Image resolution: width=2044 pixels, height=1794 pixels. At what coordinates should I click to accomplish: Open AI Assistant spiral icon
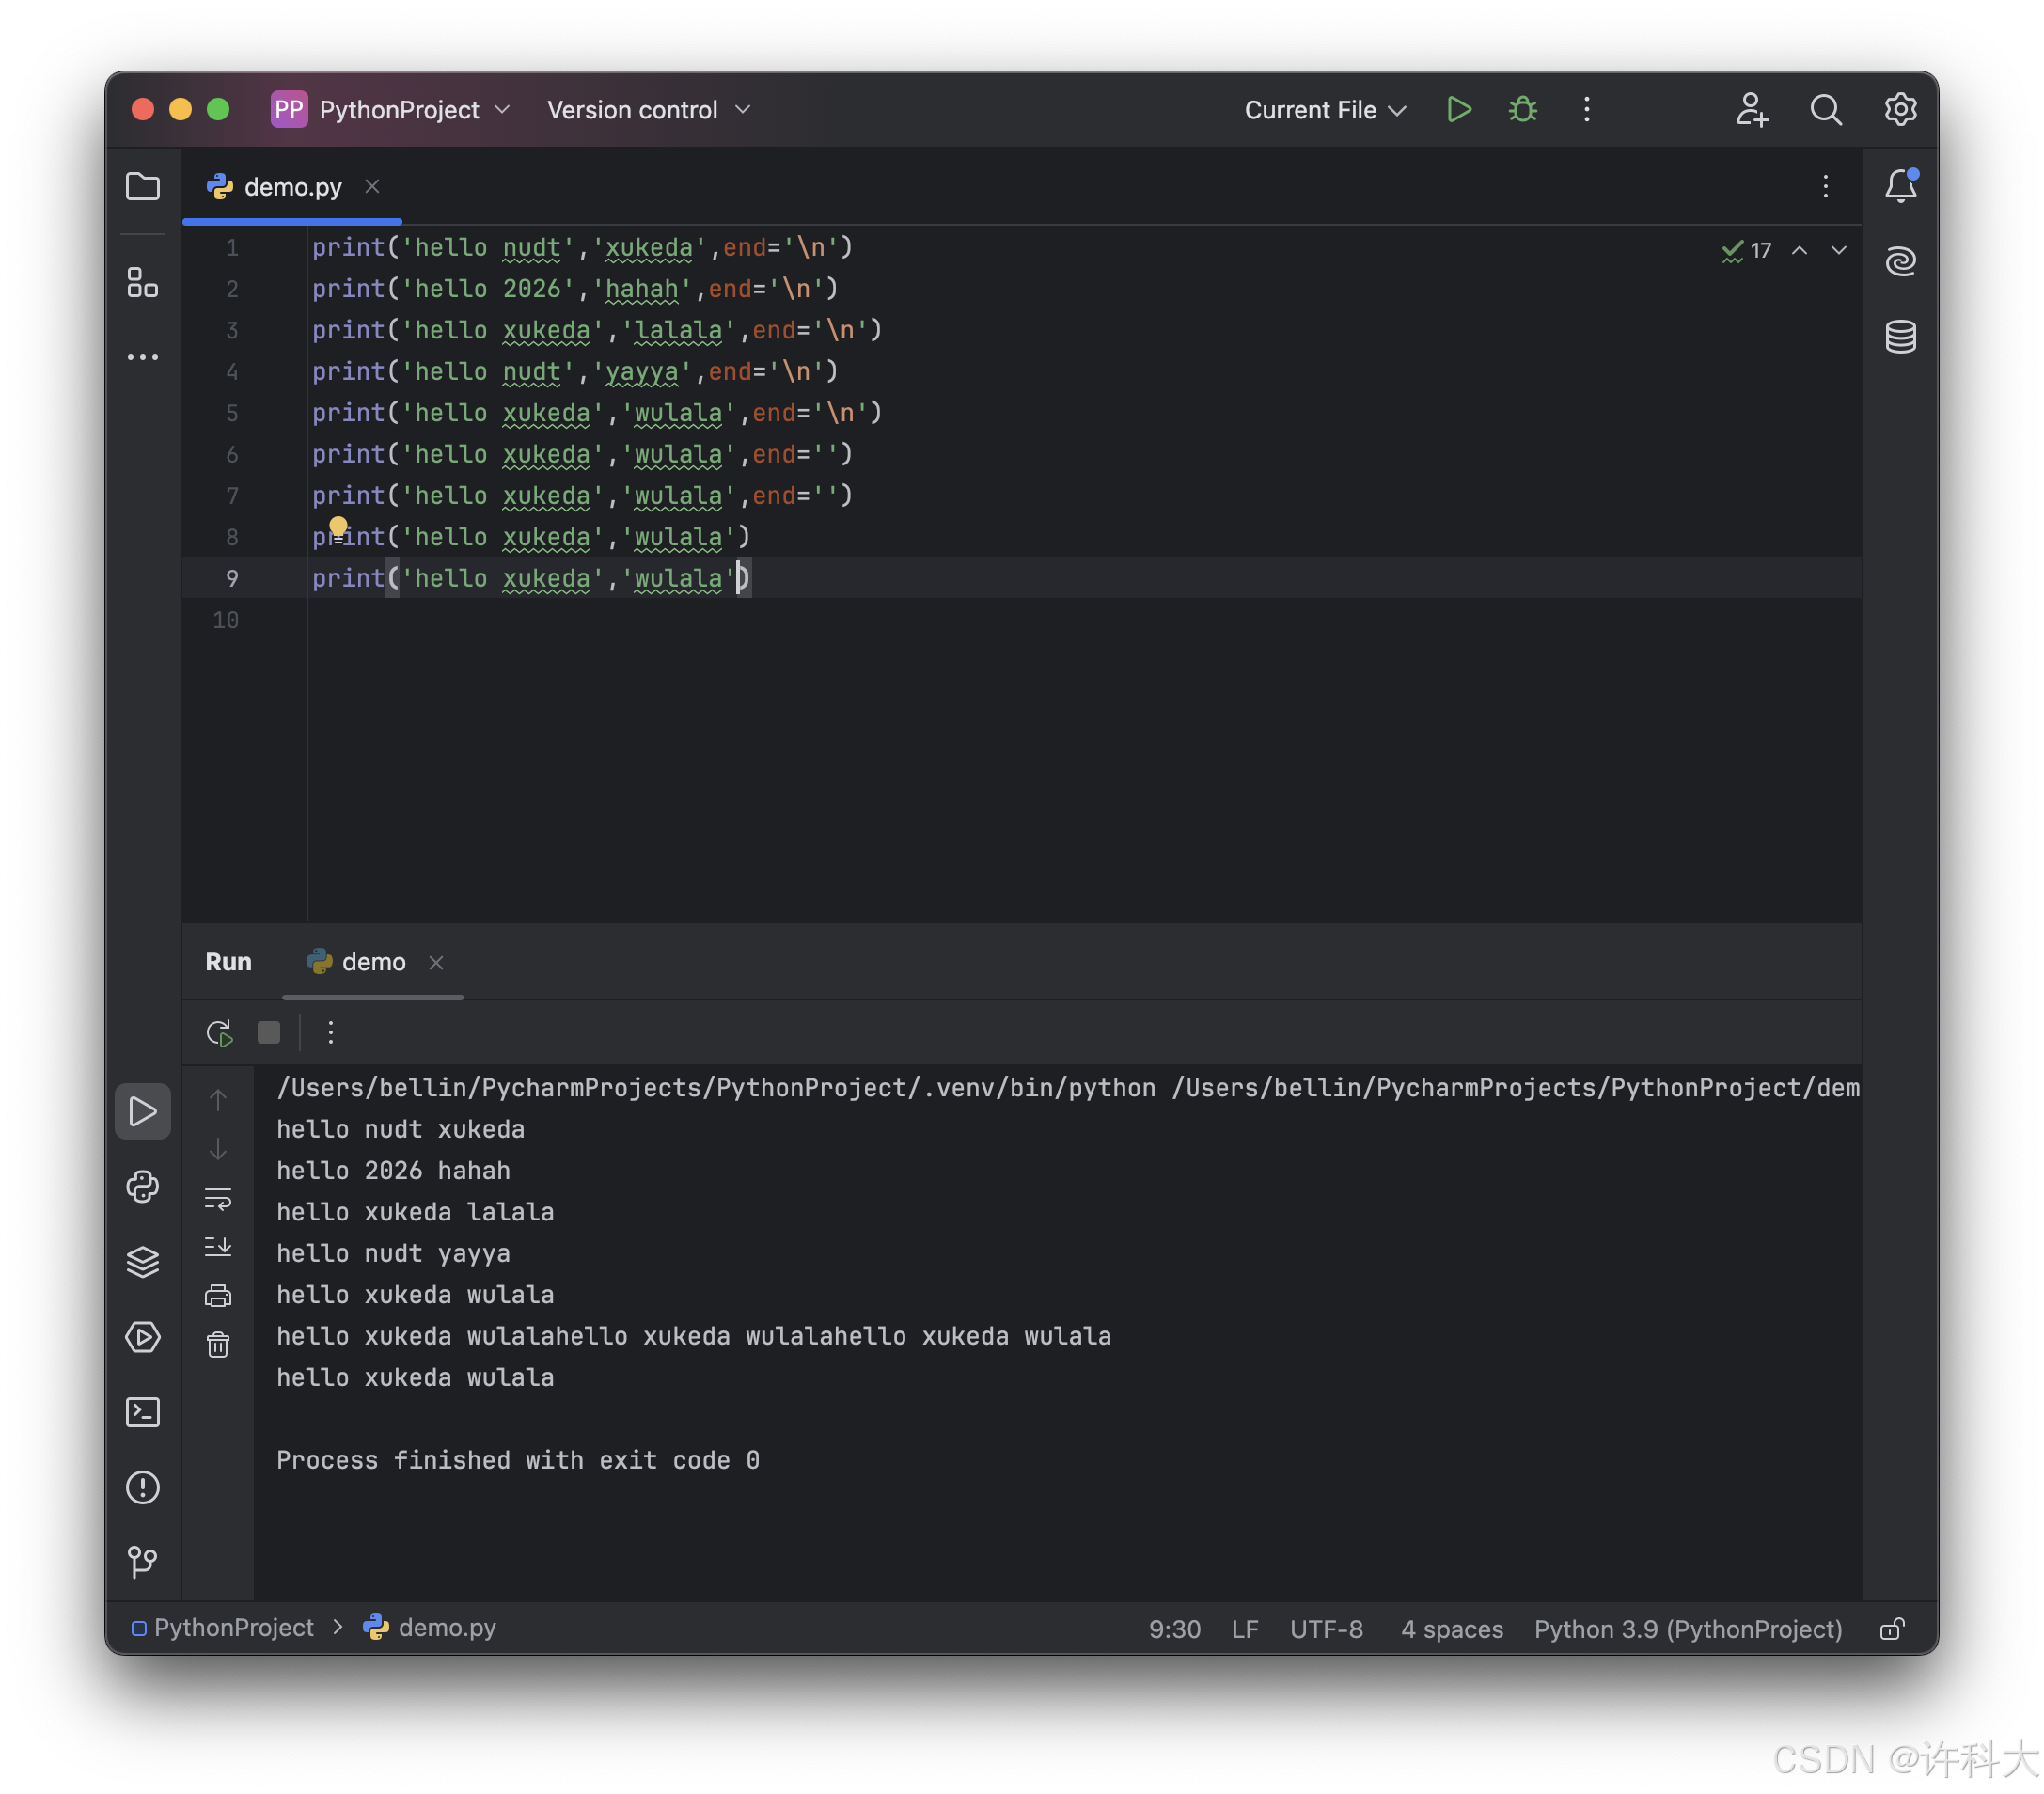(x=1900, y=261)
